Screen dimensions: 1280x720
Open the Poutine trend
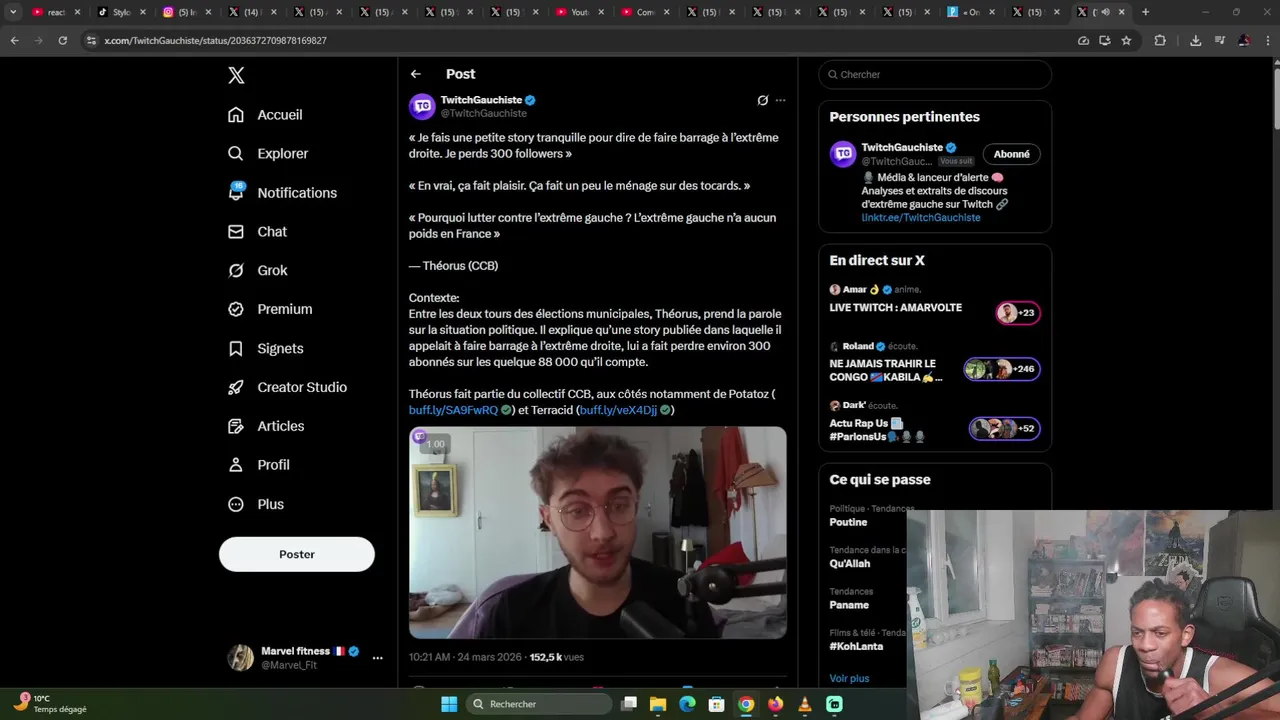pos(848,523)
